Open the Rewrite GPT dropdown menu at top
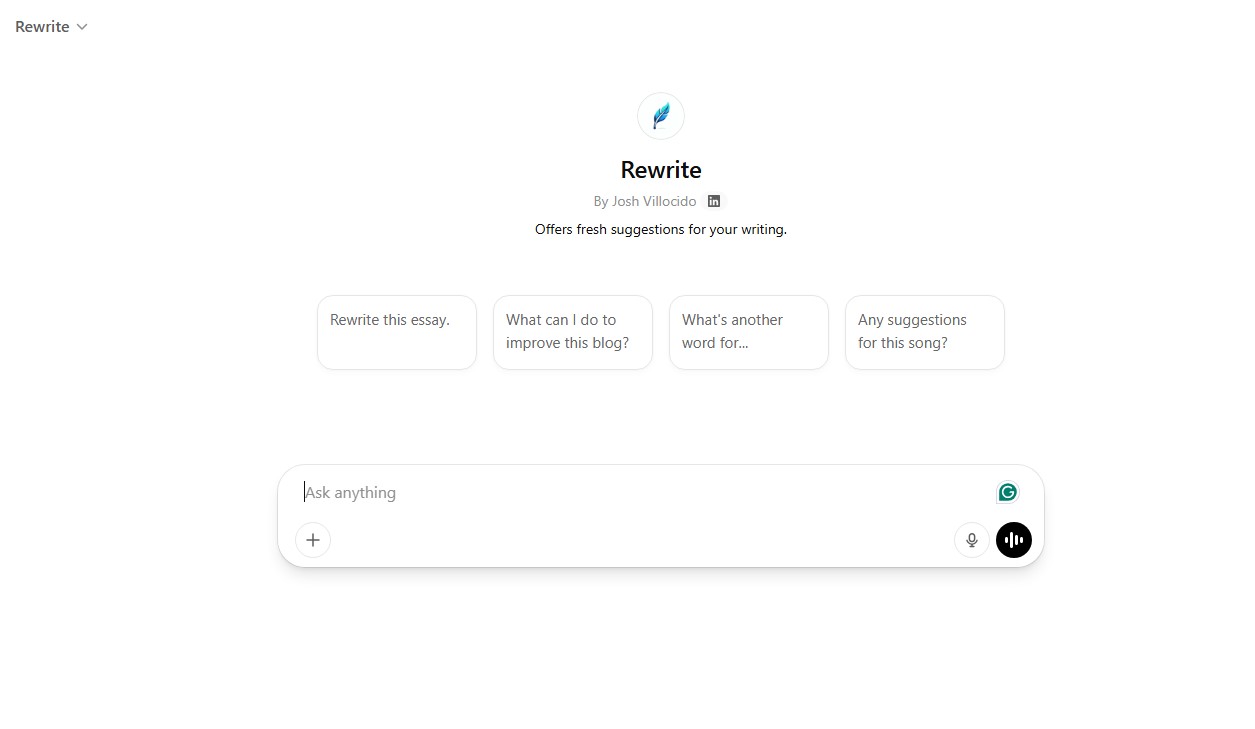Screen dimensions: 1255x729 click(x=51, y=27)
